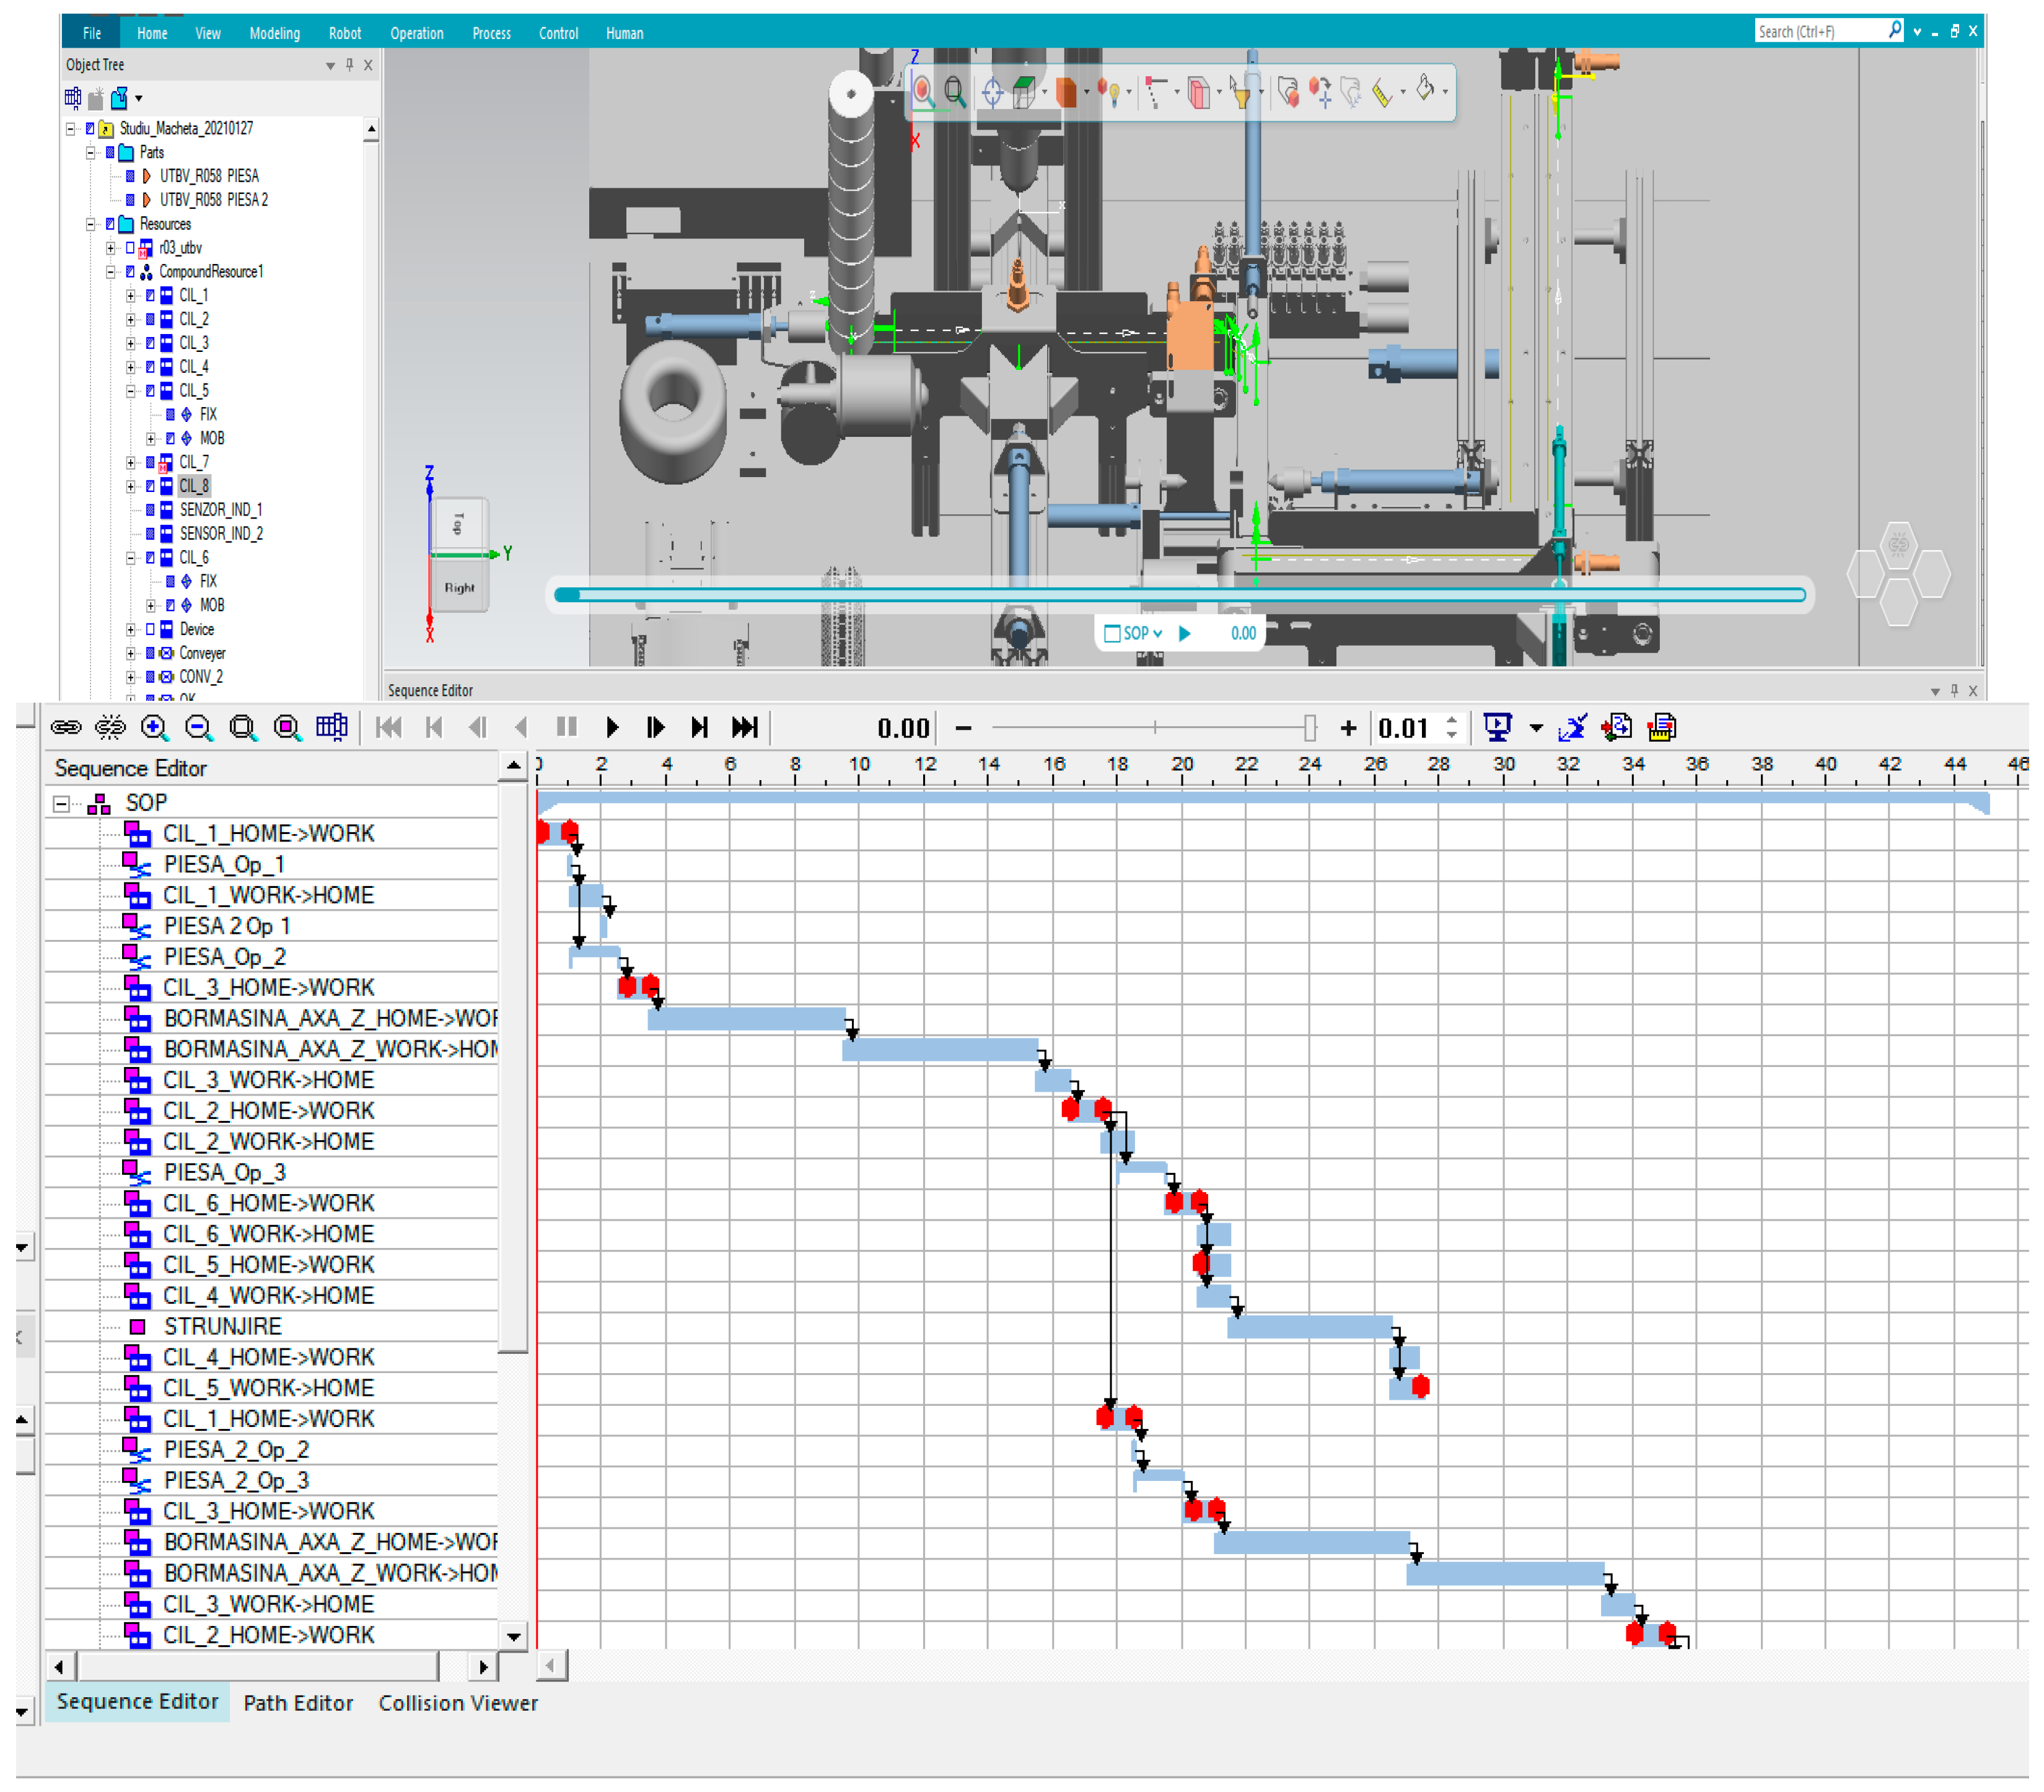Image resolution: width=2044 pixels, height=1792 pixels.
Task: Select the STRUNJIRE operation
Action: [x=222, y=1327]
